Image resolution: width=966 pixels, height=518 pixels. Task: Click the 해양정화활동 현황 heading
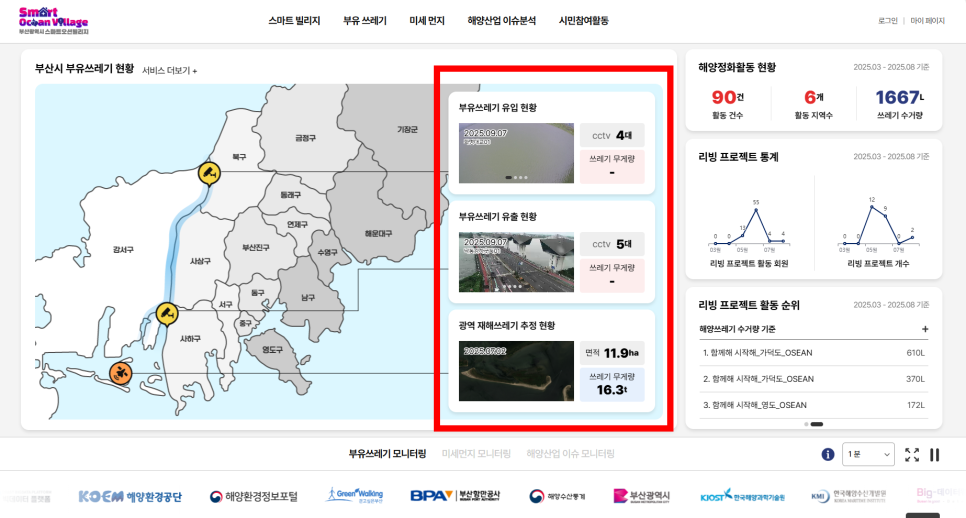point(737,67)
